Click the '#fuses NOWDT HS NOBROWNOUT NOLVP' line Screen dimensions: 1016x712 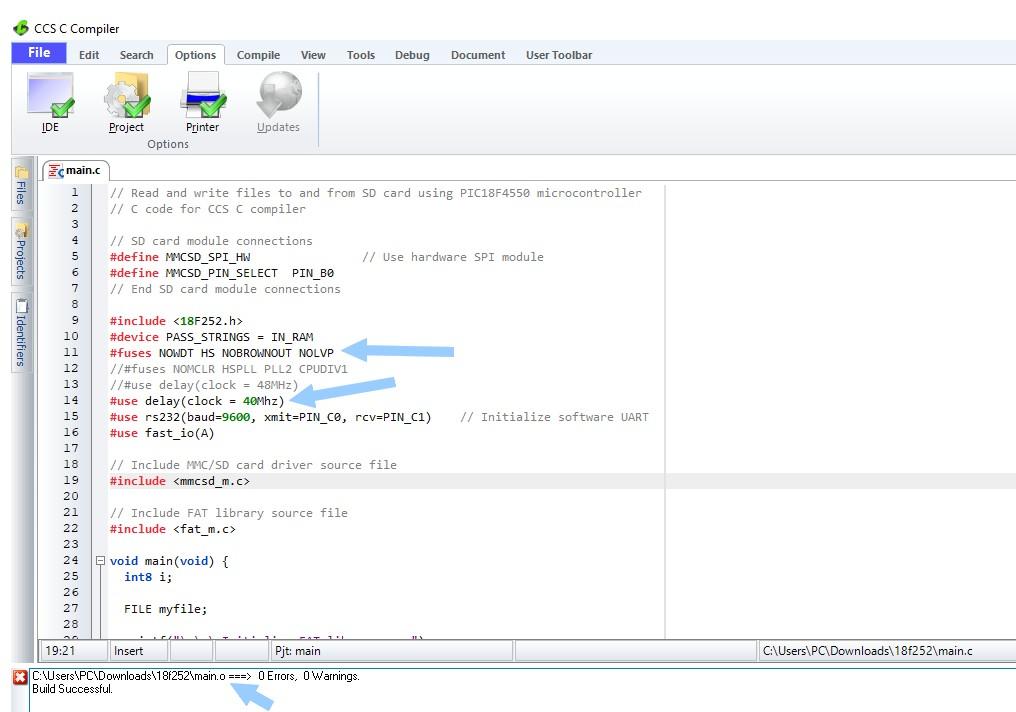pos(222,353)
